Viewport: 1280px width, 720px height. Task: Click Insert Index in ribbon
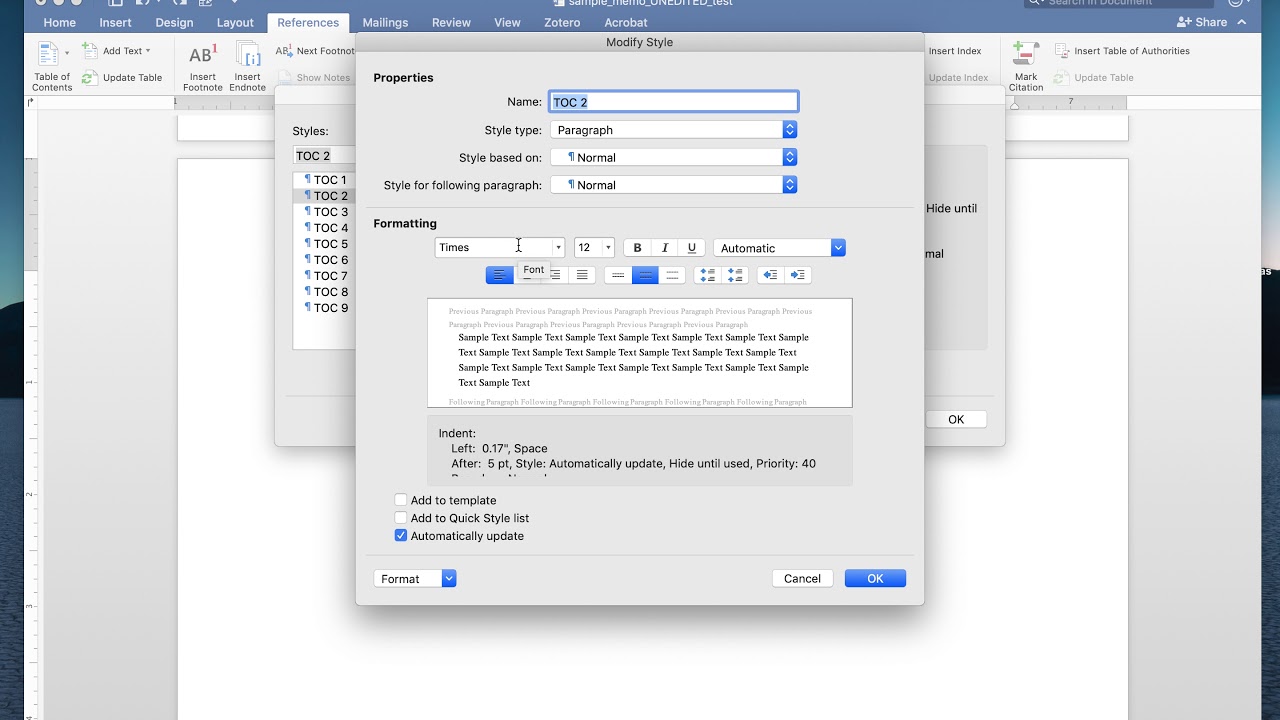[955, 51]
